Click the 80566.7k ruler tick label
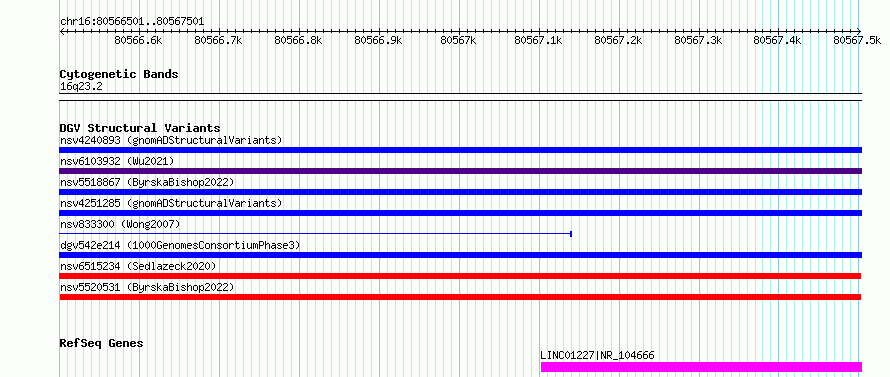 click(219, 40)
